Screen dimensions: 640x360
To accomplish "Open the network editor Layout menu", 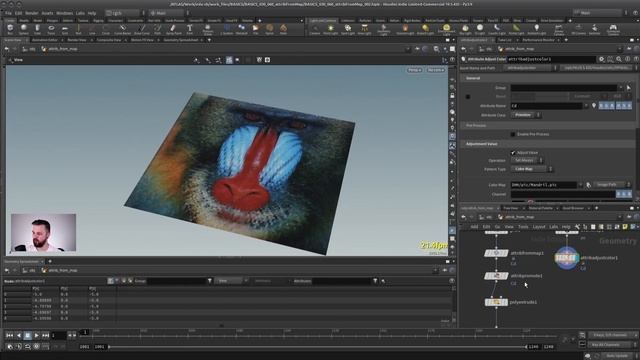I will (x=539, y=227).
